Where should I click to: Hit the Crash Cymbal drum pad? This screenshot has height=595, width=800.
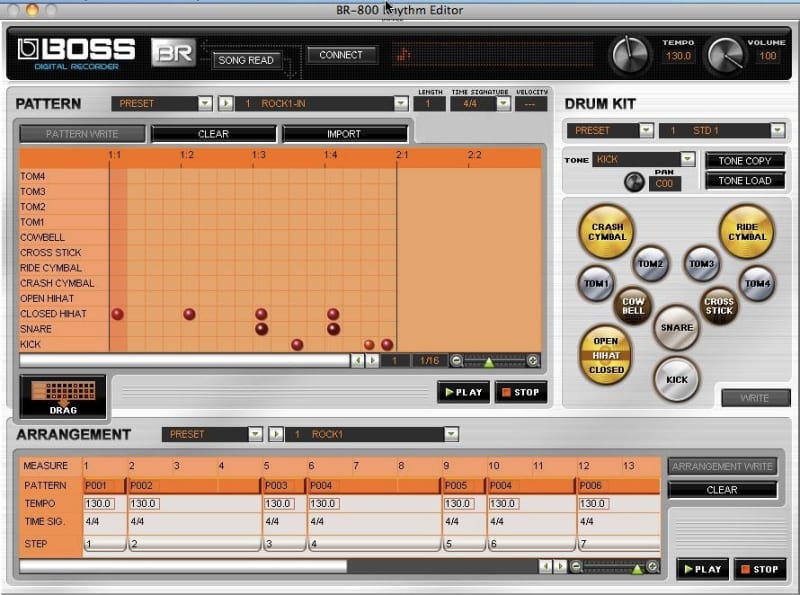607,232
